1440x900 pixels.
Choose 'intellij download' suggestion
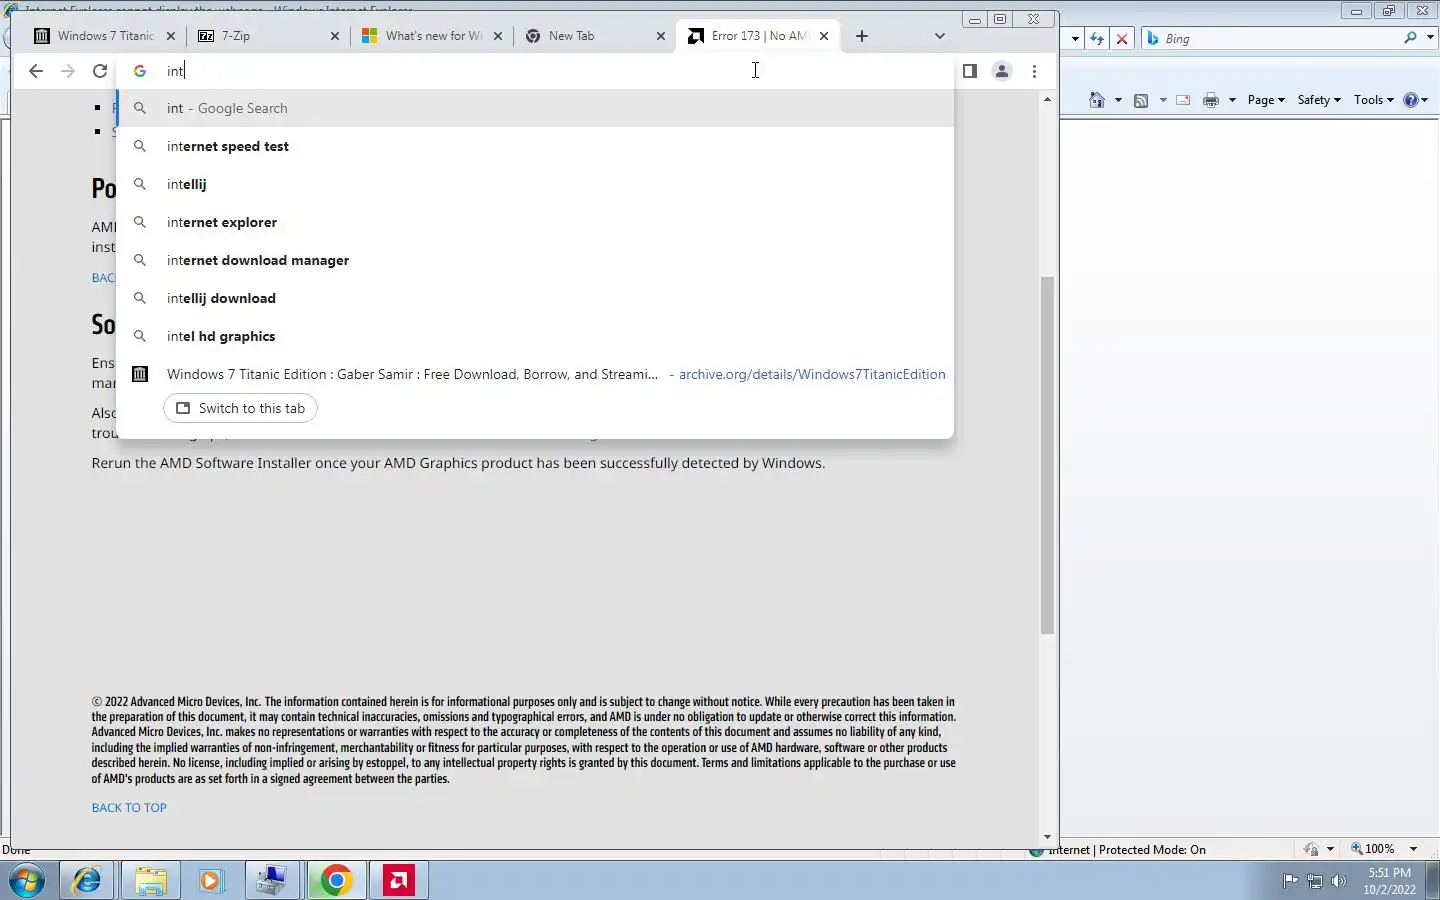(535, 298)
